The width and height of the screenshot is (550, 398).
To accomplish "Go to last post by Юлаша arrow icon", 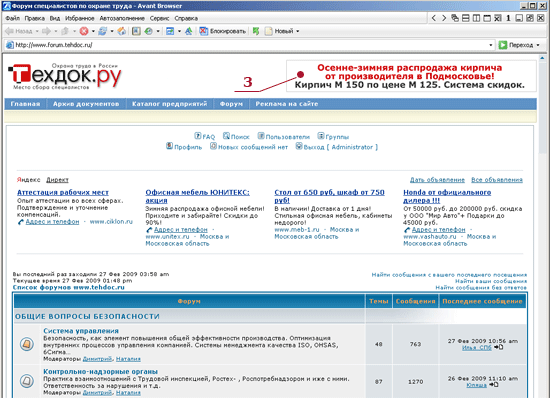I will pos(494,385).
